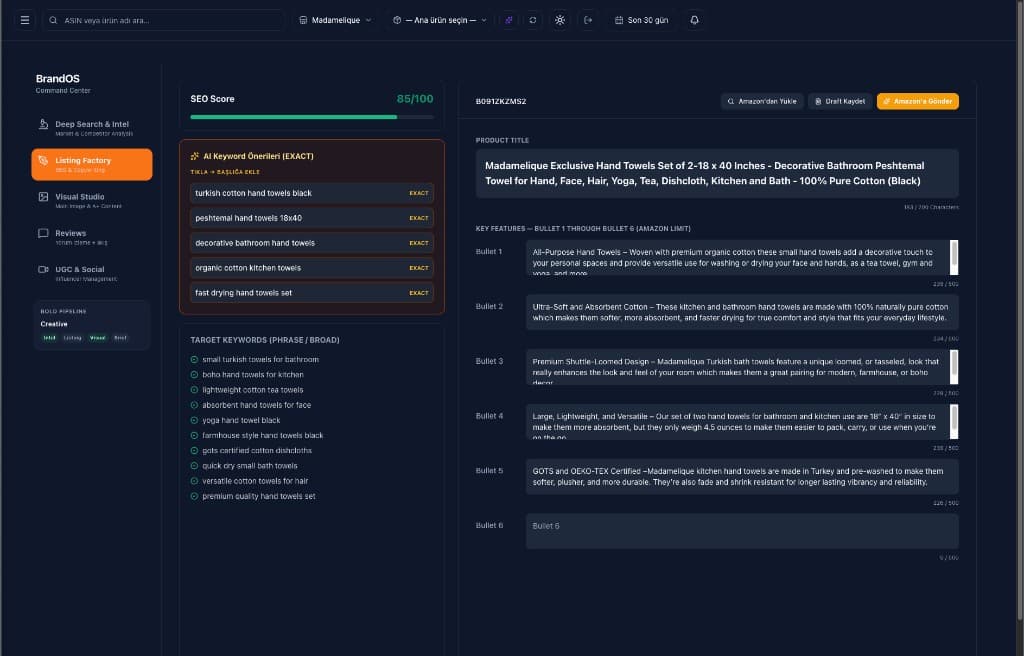1024x656 pixels.
Task: Toggle check for 'versatile cotton towels for hair'
Action: pyautogui.click(x=194, y=481)
